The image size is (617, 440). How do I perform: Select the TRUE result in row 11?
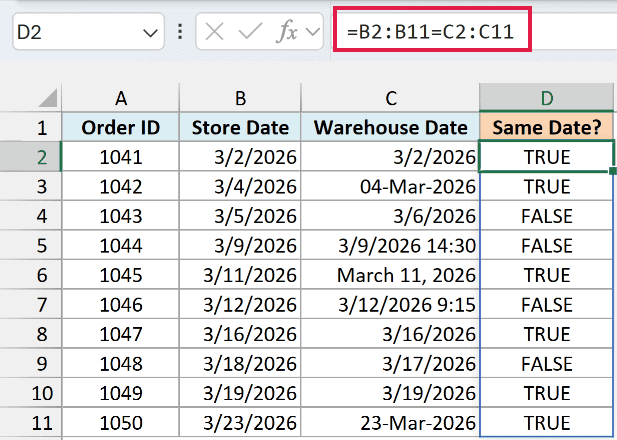click(547, 422)
